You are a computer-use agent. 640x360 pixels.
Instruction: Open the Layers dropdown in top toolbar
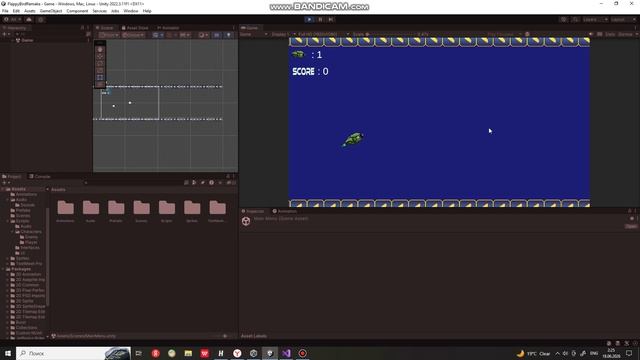tap(596, 19)
